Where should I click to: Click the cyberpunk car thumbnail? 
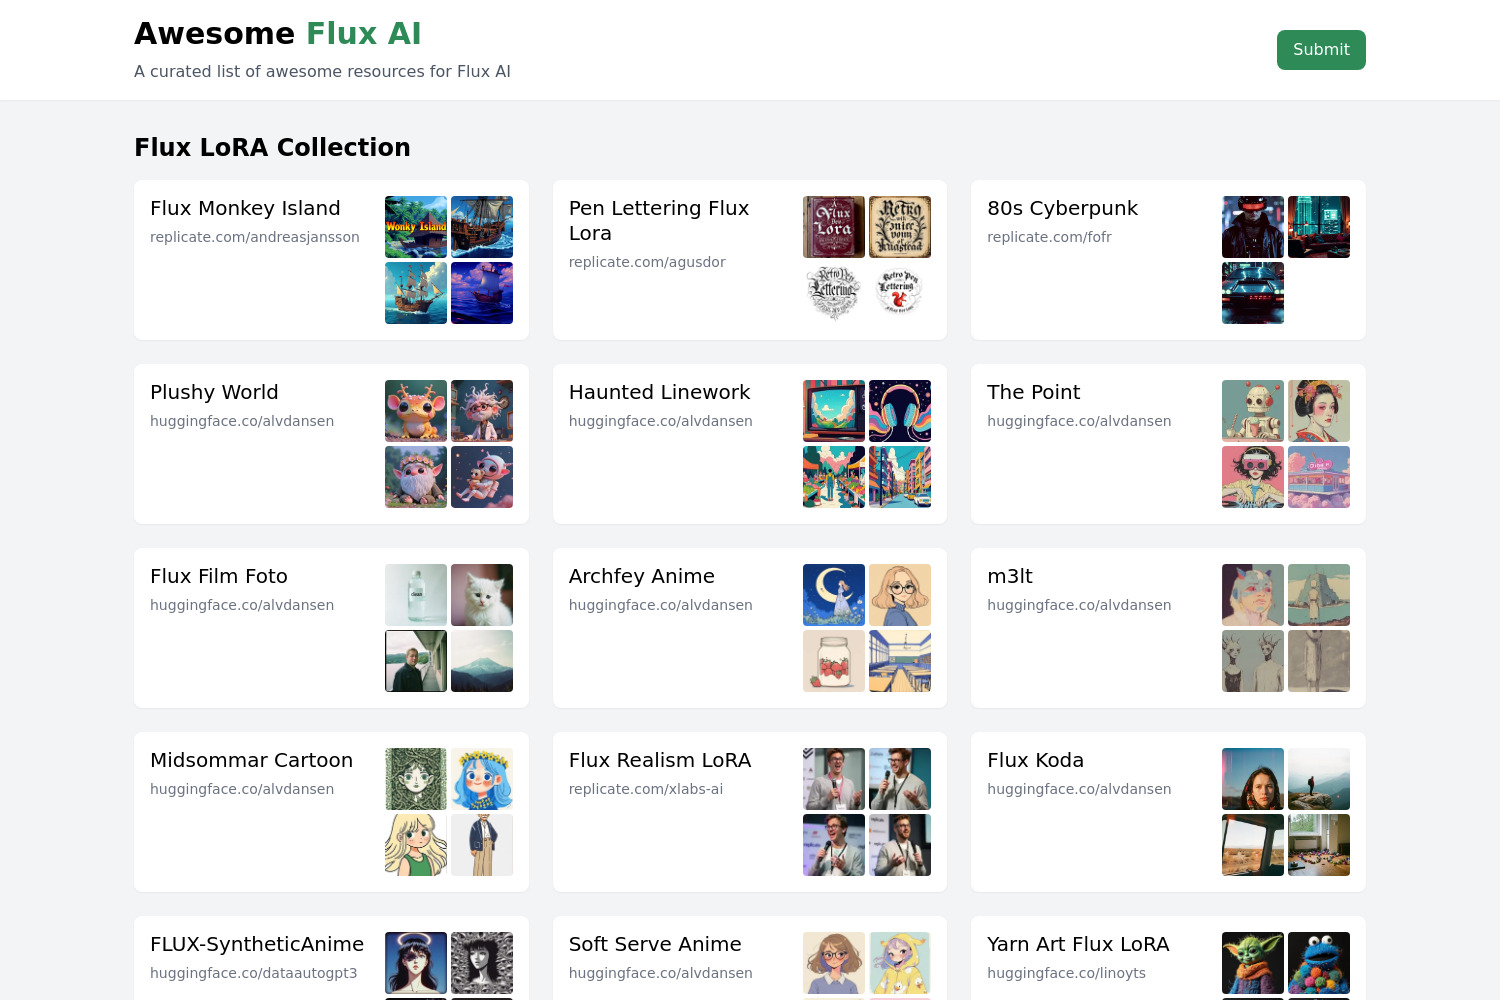pos(1253,293)
